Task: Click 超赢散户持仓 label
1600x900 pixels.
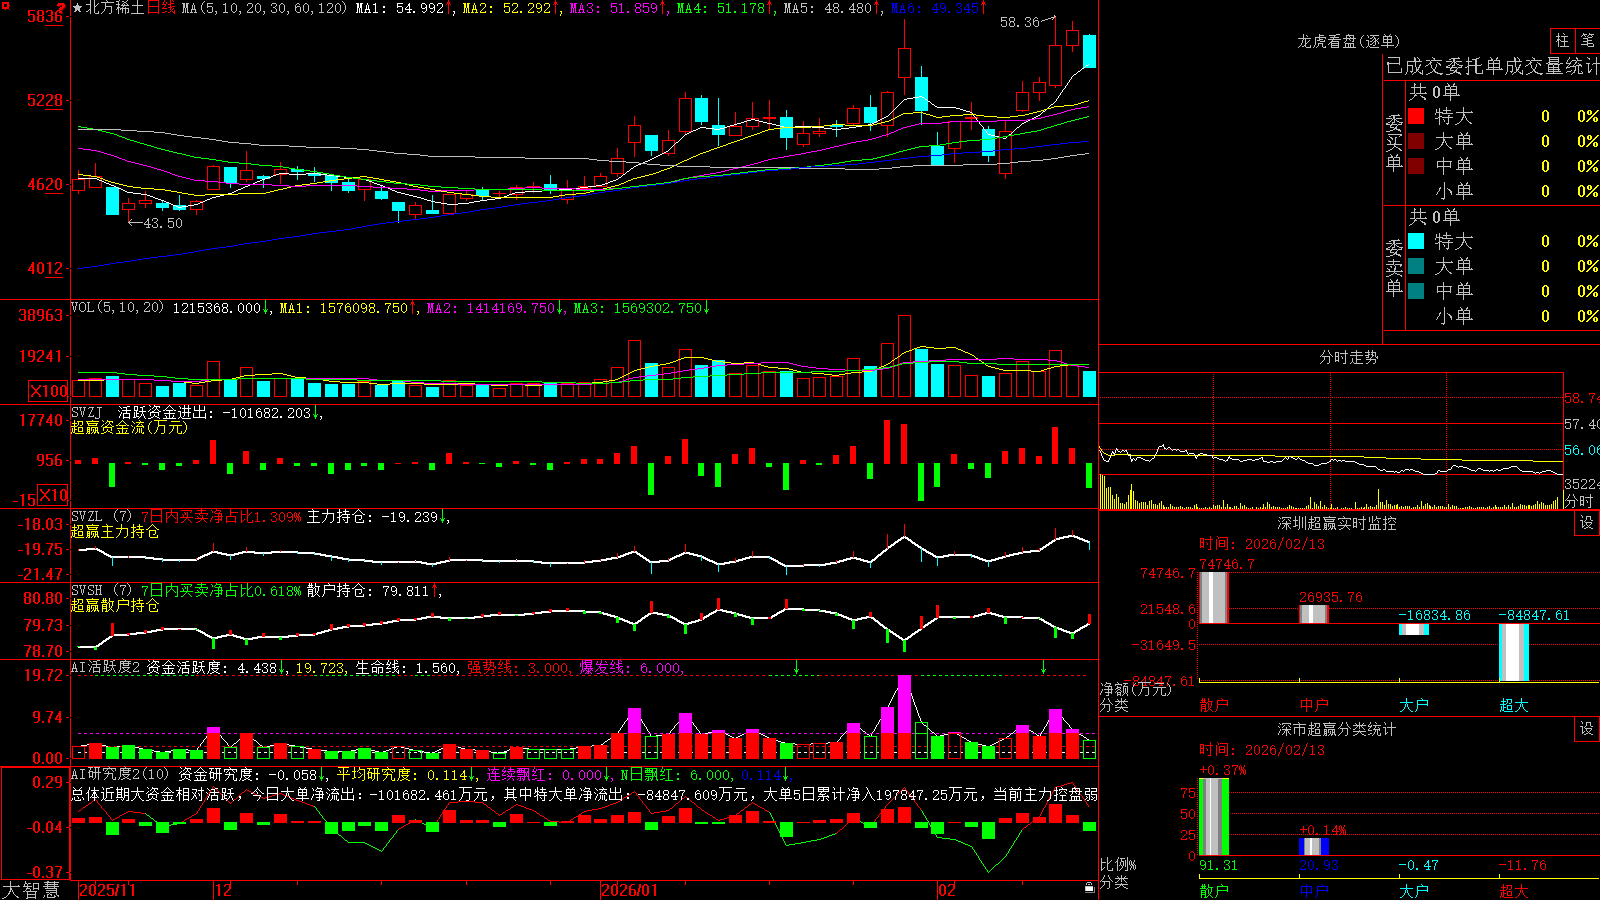Action: [x=115, y=605]
